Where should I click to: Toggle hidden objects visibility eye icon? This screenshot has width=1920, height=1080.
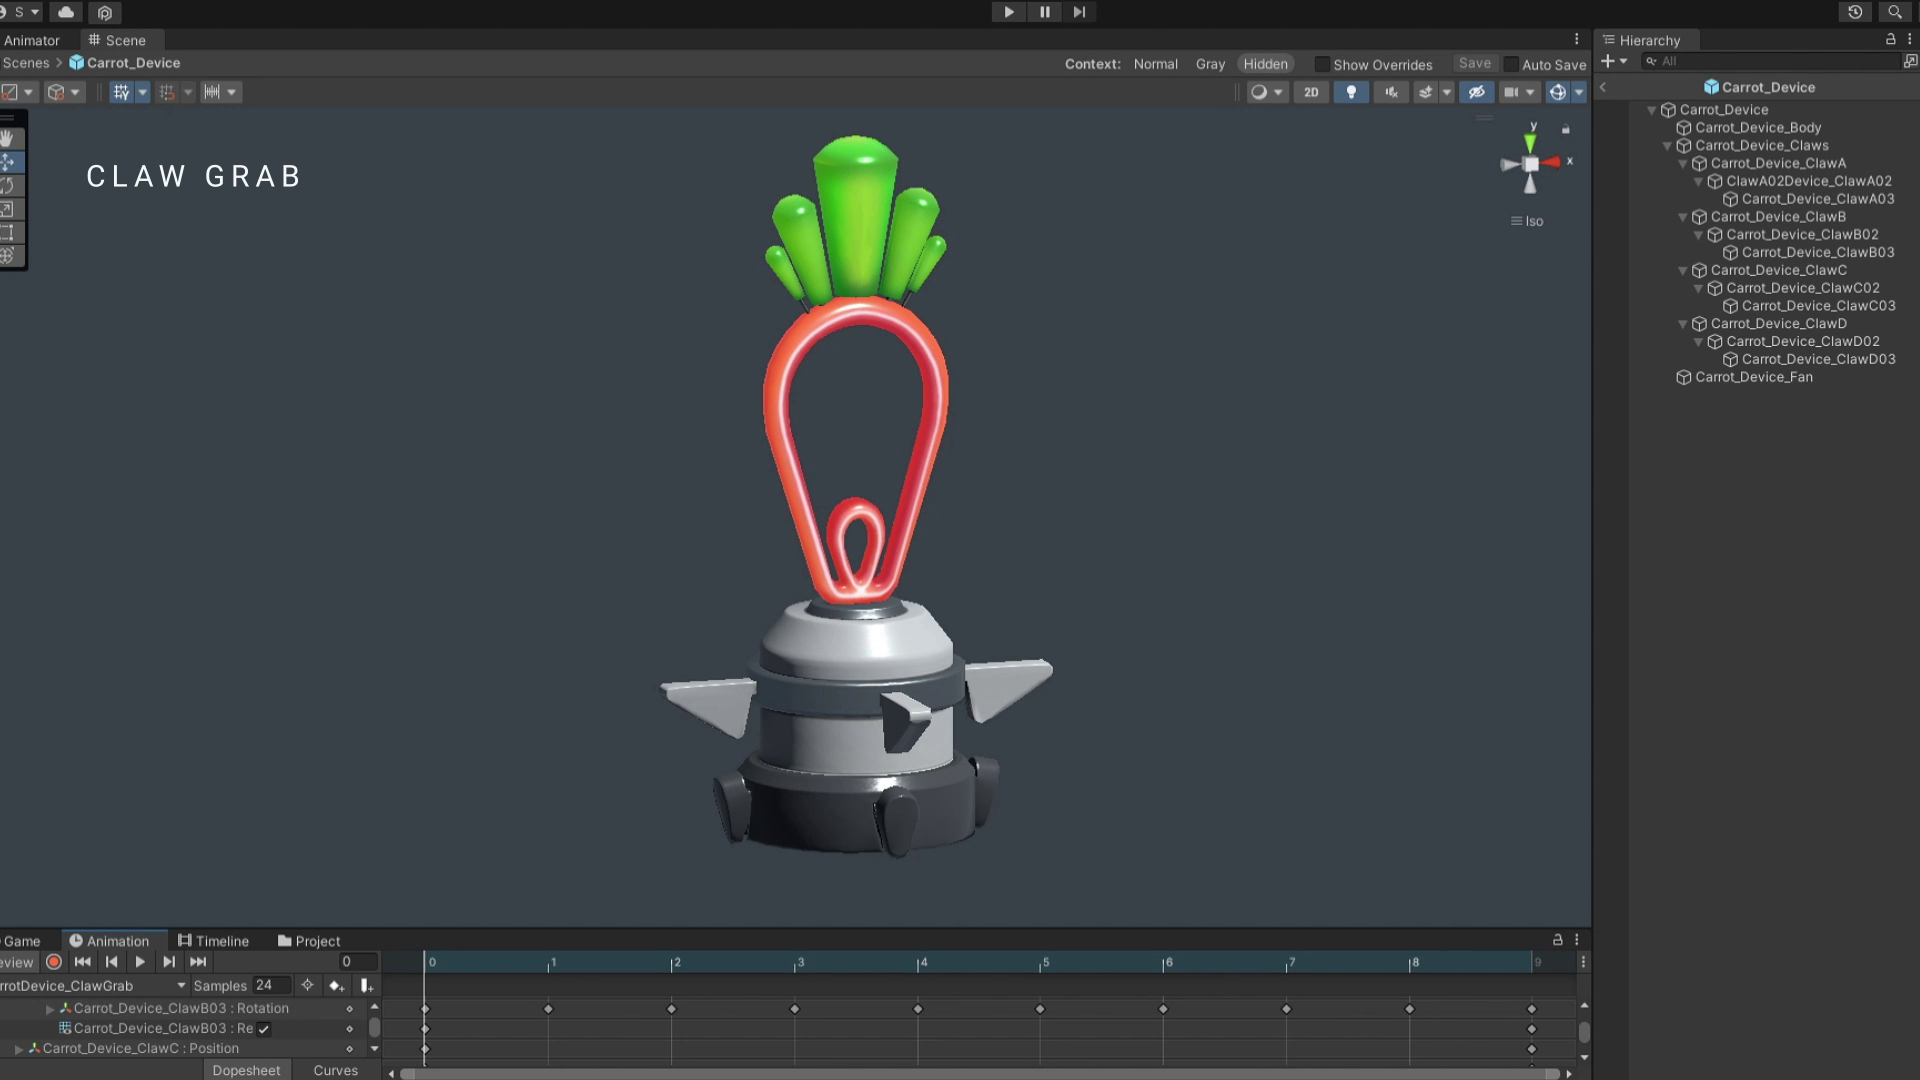tap(1476, 92)
